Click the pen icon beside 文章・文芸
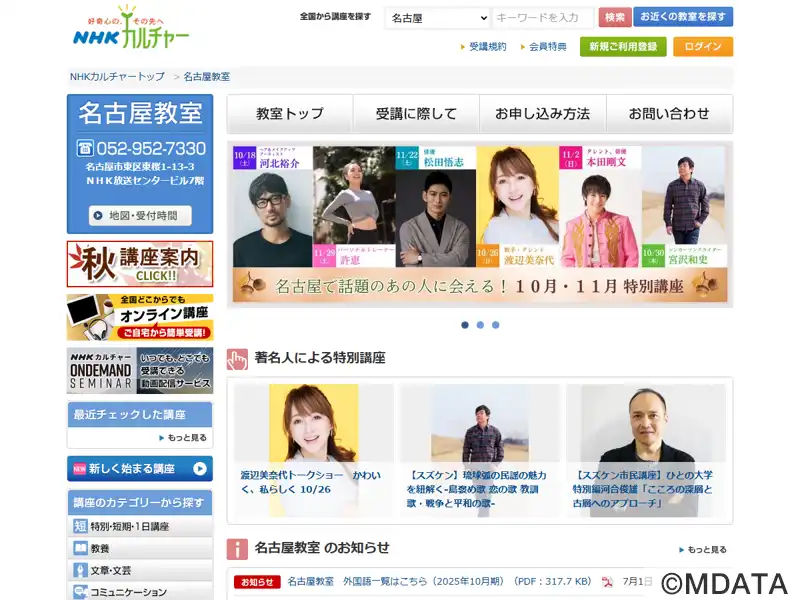Screen dimensions: 800x600 80,570
